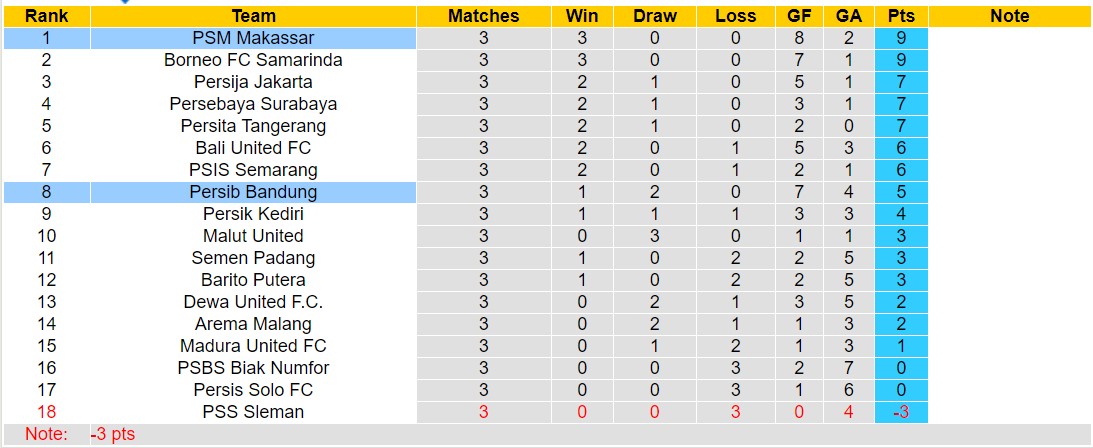
Task: Click PSS Sleman's -3 points cell
Action: click(x=901, y=412)
